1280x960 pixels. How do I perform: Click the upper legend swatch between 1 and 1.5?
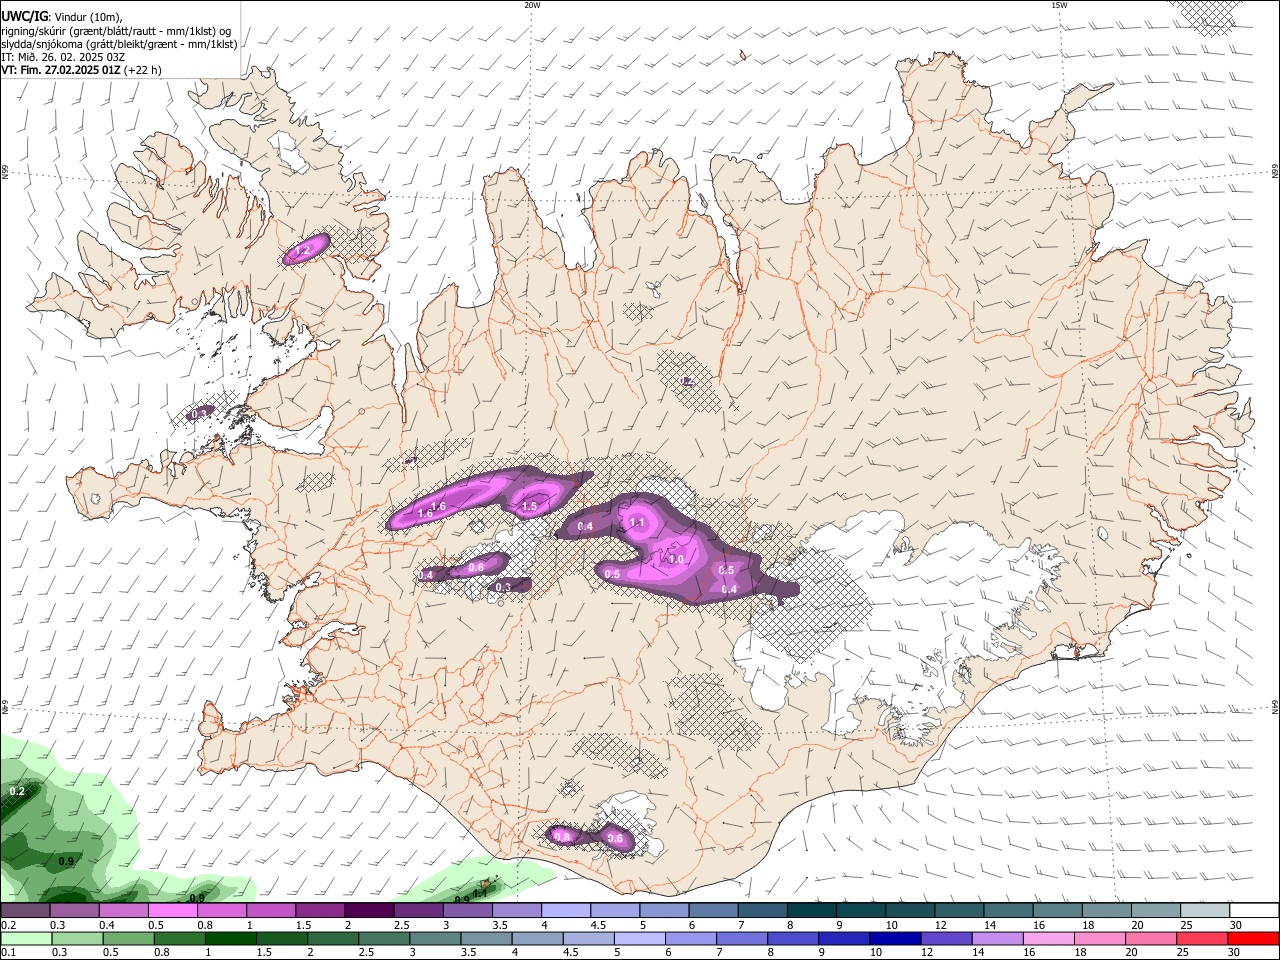270,911
